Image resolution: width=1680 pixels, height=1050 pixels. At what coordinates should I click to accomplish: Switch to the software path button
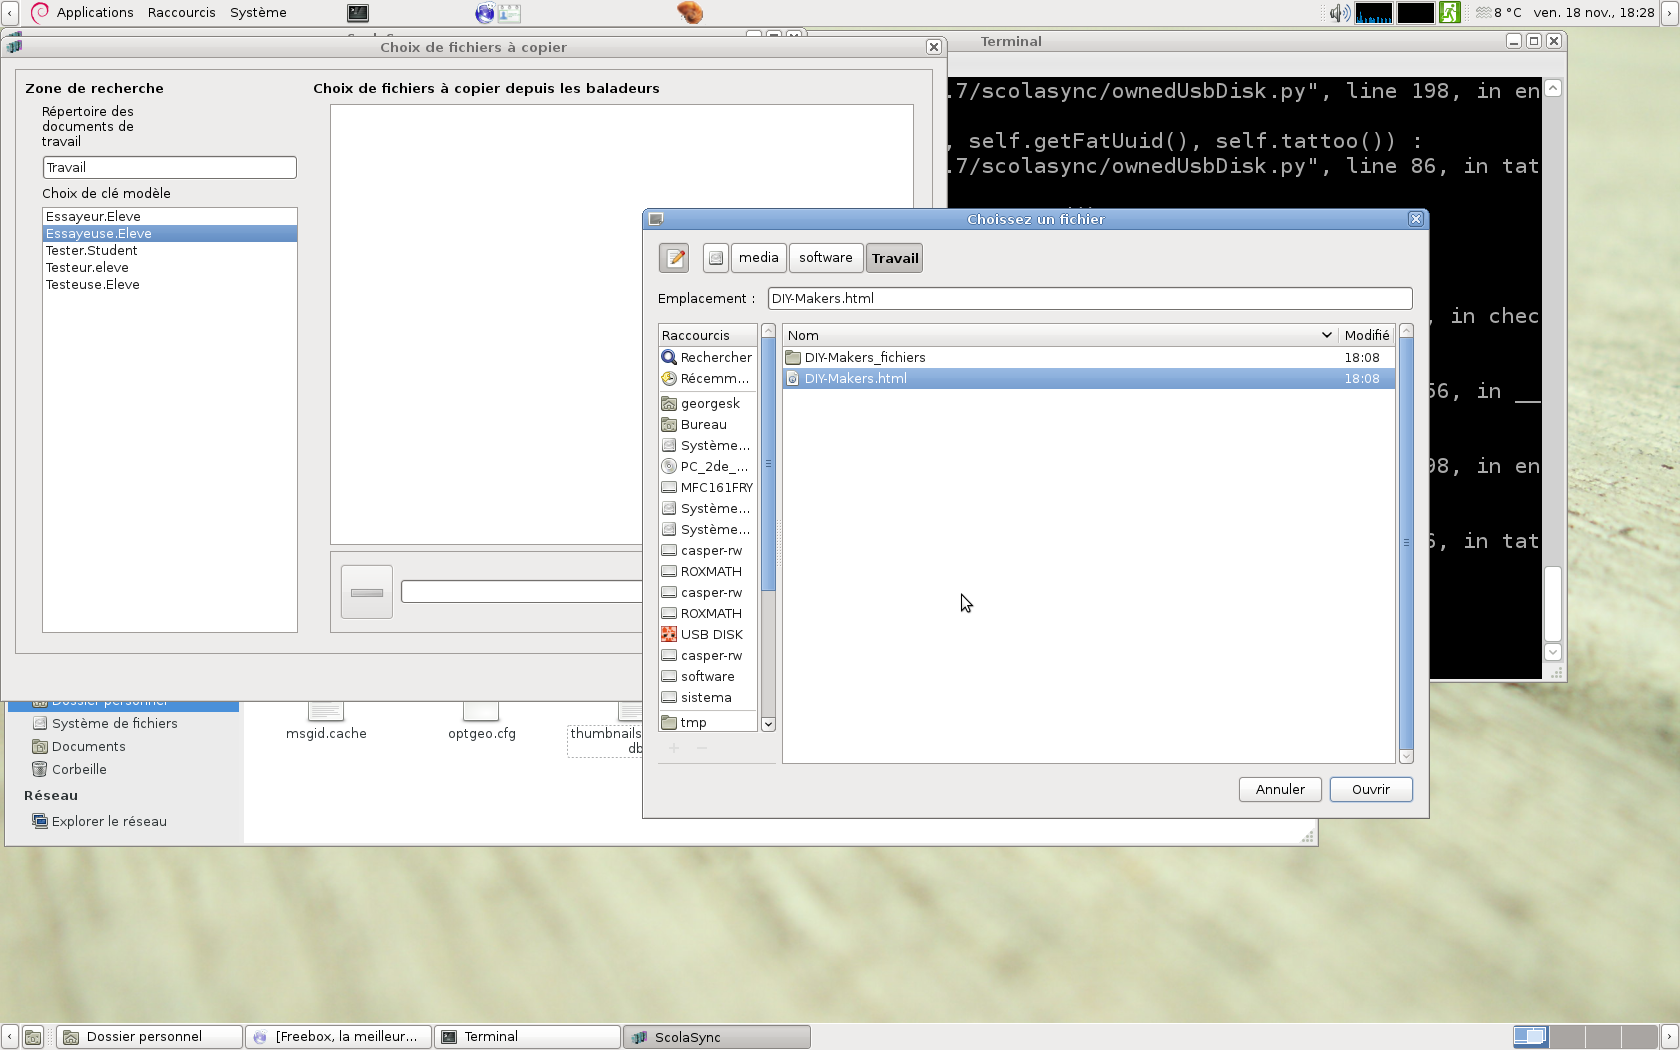[825, 258]
